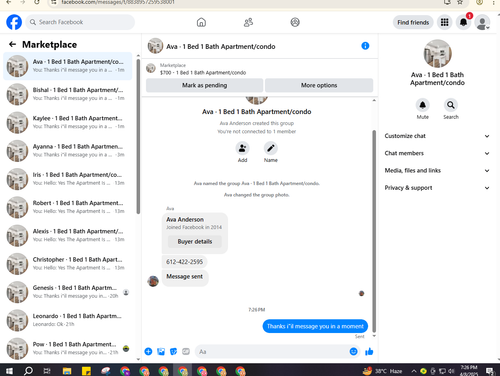
Task: Open weather widget on taskbar
Action: 382,371
